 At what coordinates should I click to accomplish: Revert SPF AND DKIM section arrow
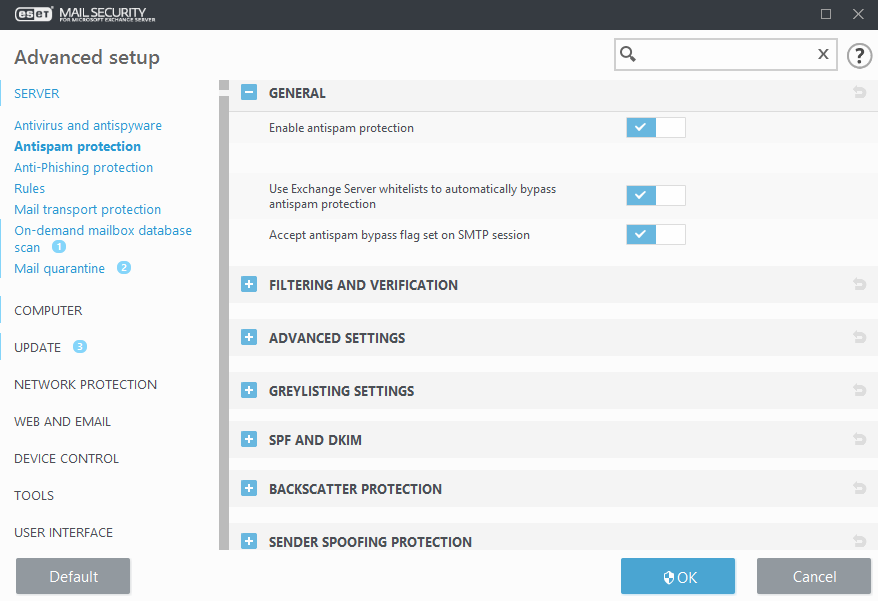coord(860,439)
